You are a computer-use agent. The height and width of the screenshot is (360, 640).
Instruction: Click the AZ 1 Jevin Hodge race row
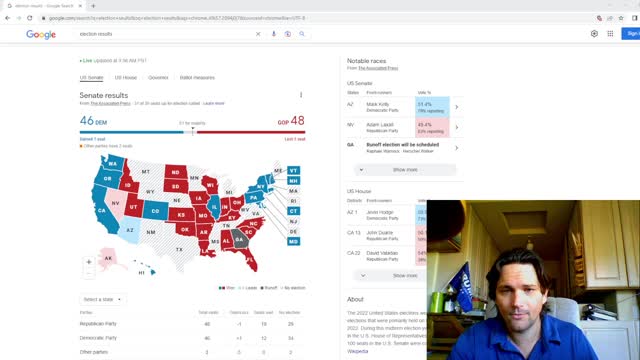click(387, 215)
